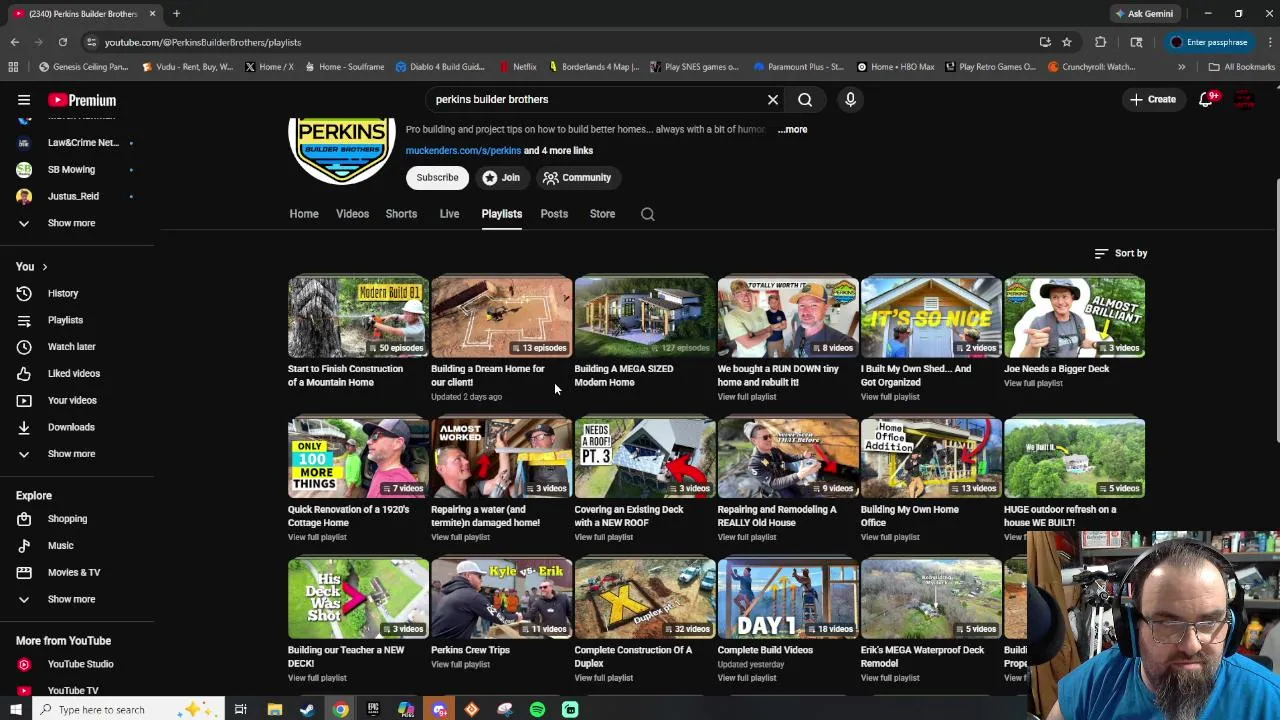The width and height of the screenshot is (1280, 720).
Task: Open the Community button
Action: (577, 178)
